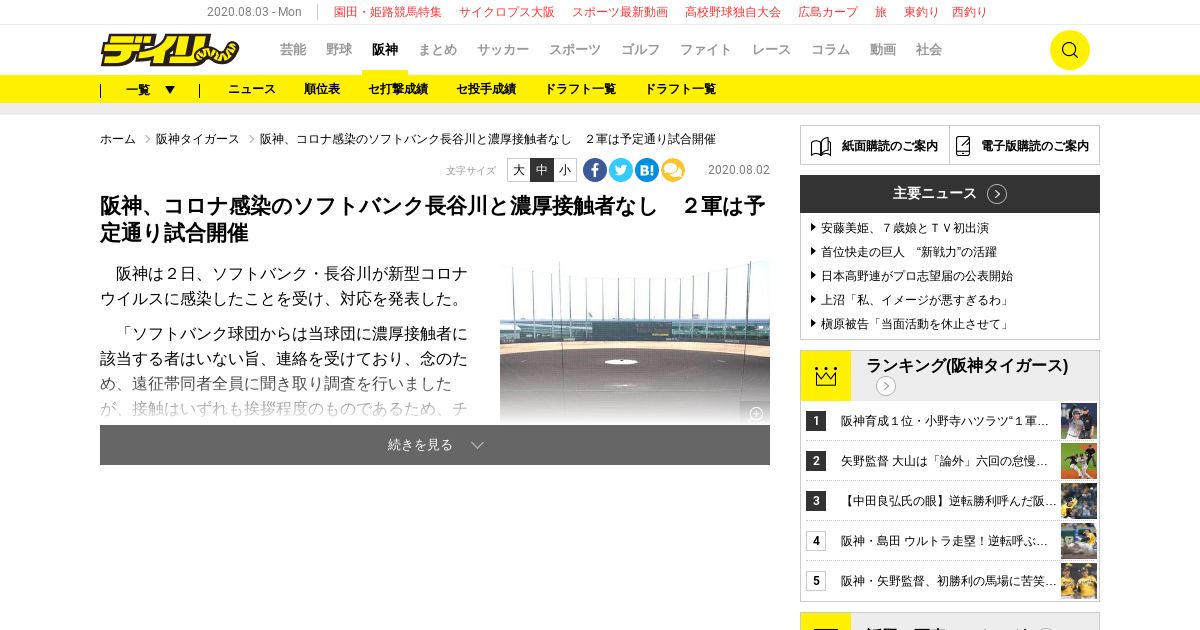This screenshot has width=1200, height=630.
Task: Set text size to 大
Action: [x=519, y=170]
